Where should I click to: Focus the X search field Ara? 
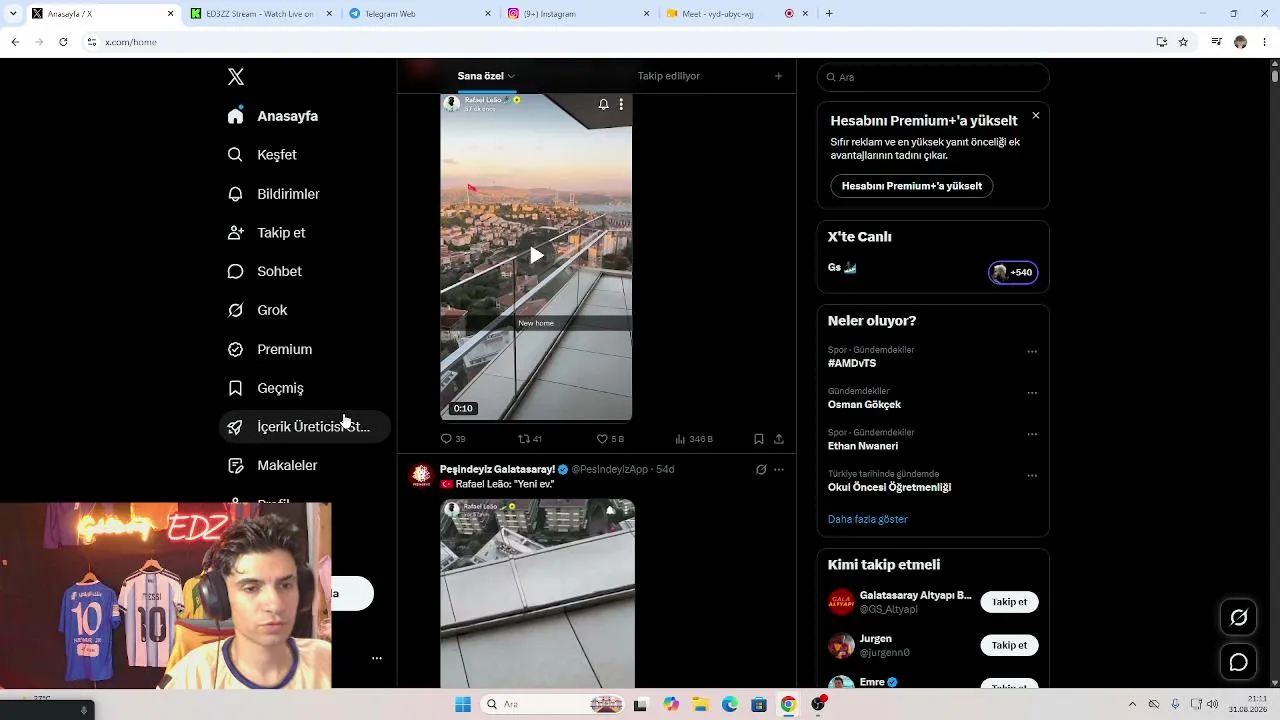point(933,77)
